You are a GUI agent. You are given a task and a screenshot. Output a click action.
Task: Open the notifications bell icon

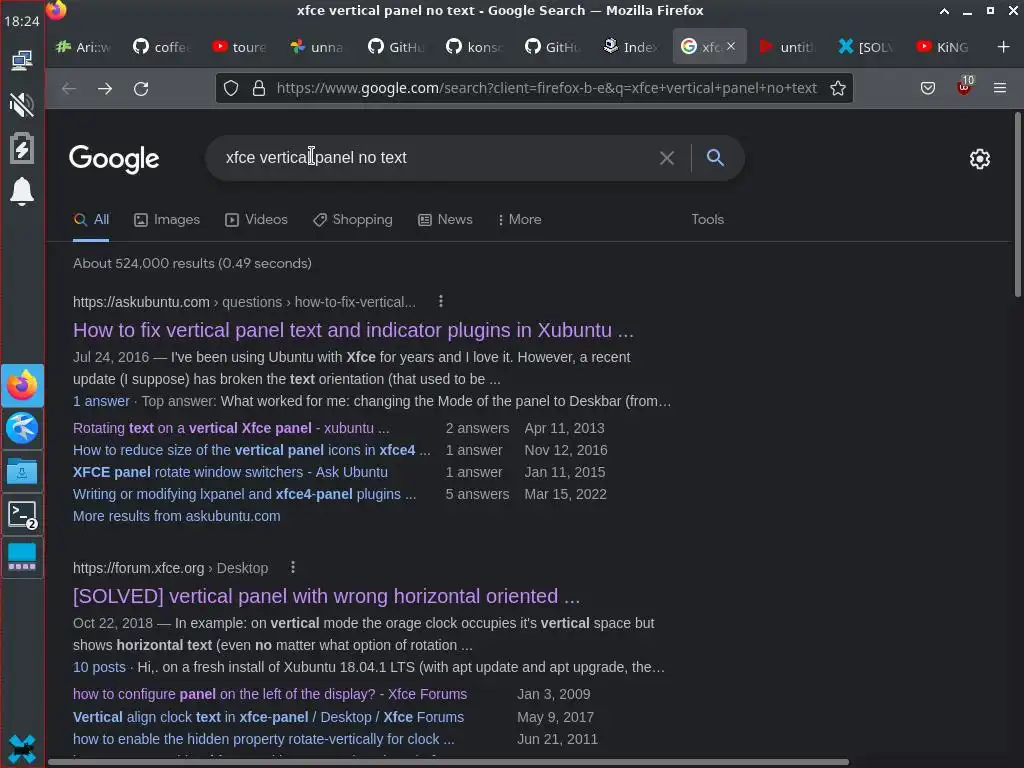click(x=22, y=191)
